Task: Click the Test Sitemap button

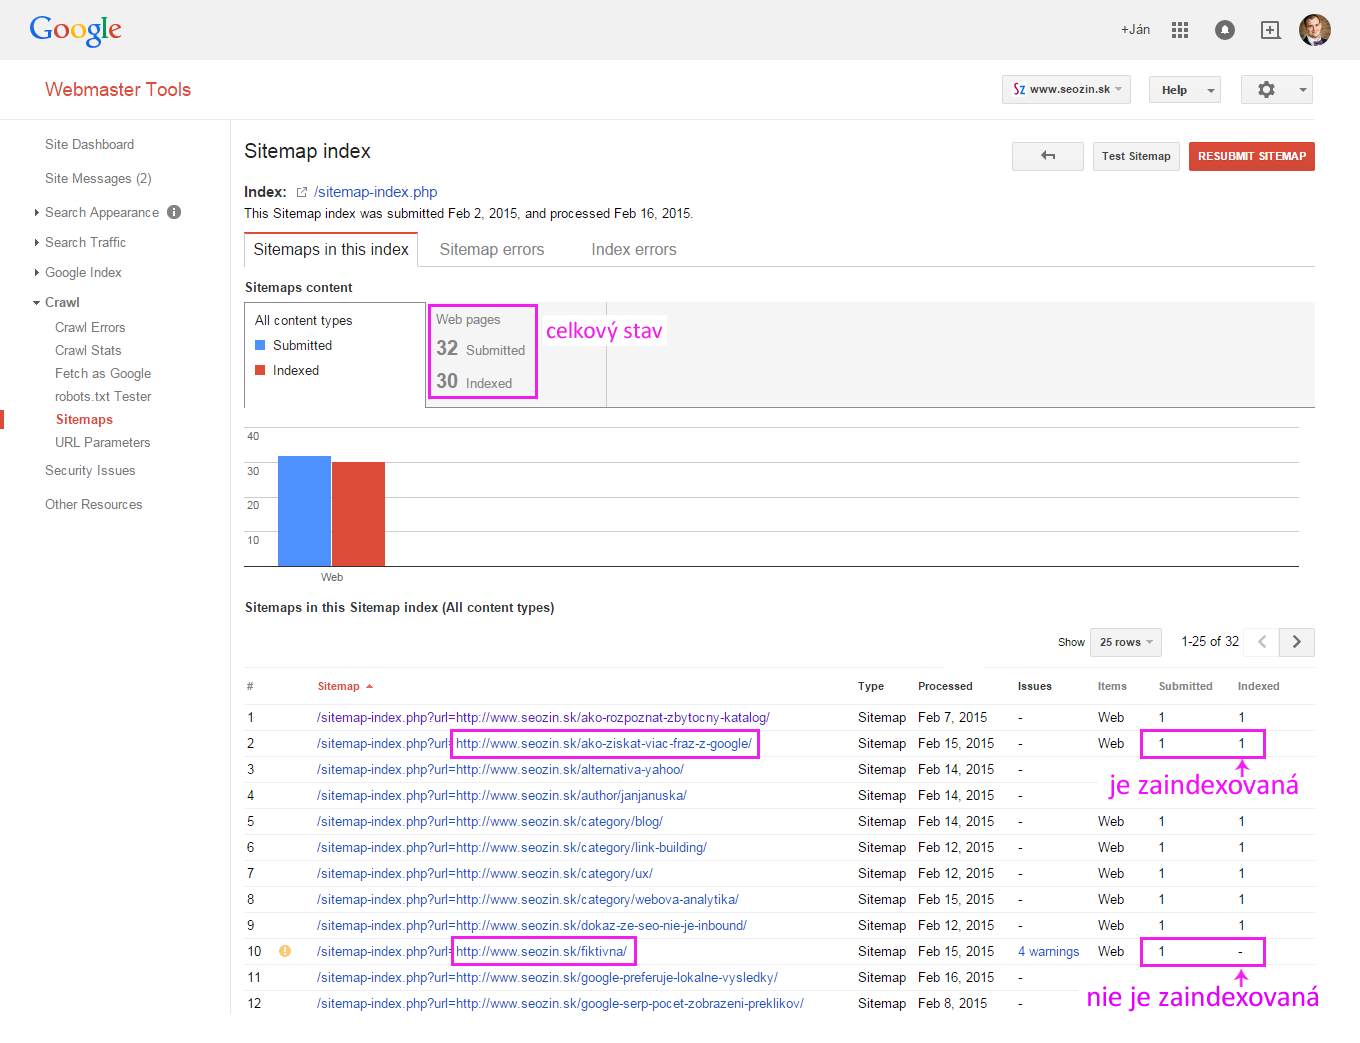Action: click(1136, 156)
